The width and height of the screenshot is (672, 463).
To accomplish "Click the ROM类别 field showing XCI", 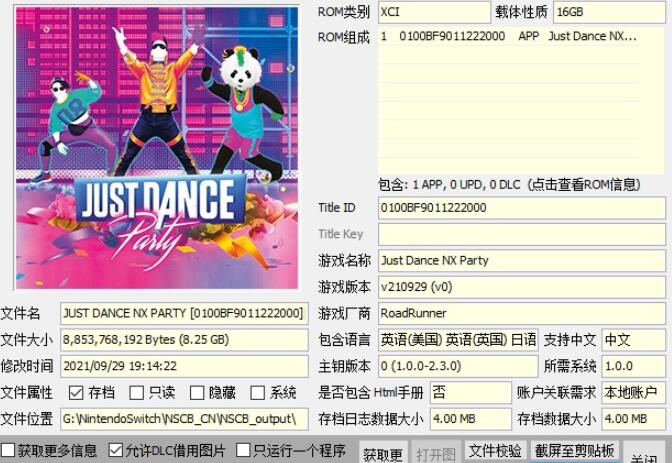I will click(434, 12).
